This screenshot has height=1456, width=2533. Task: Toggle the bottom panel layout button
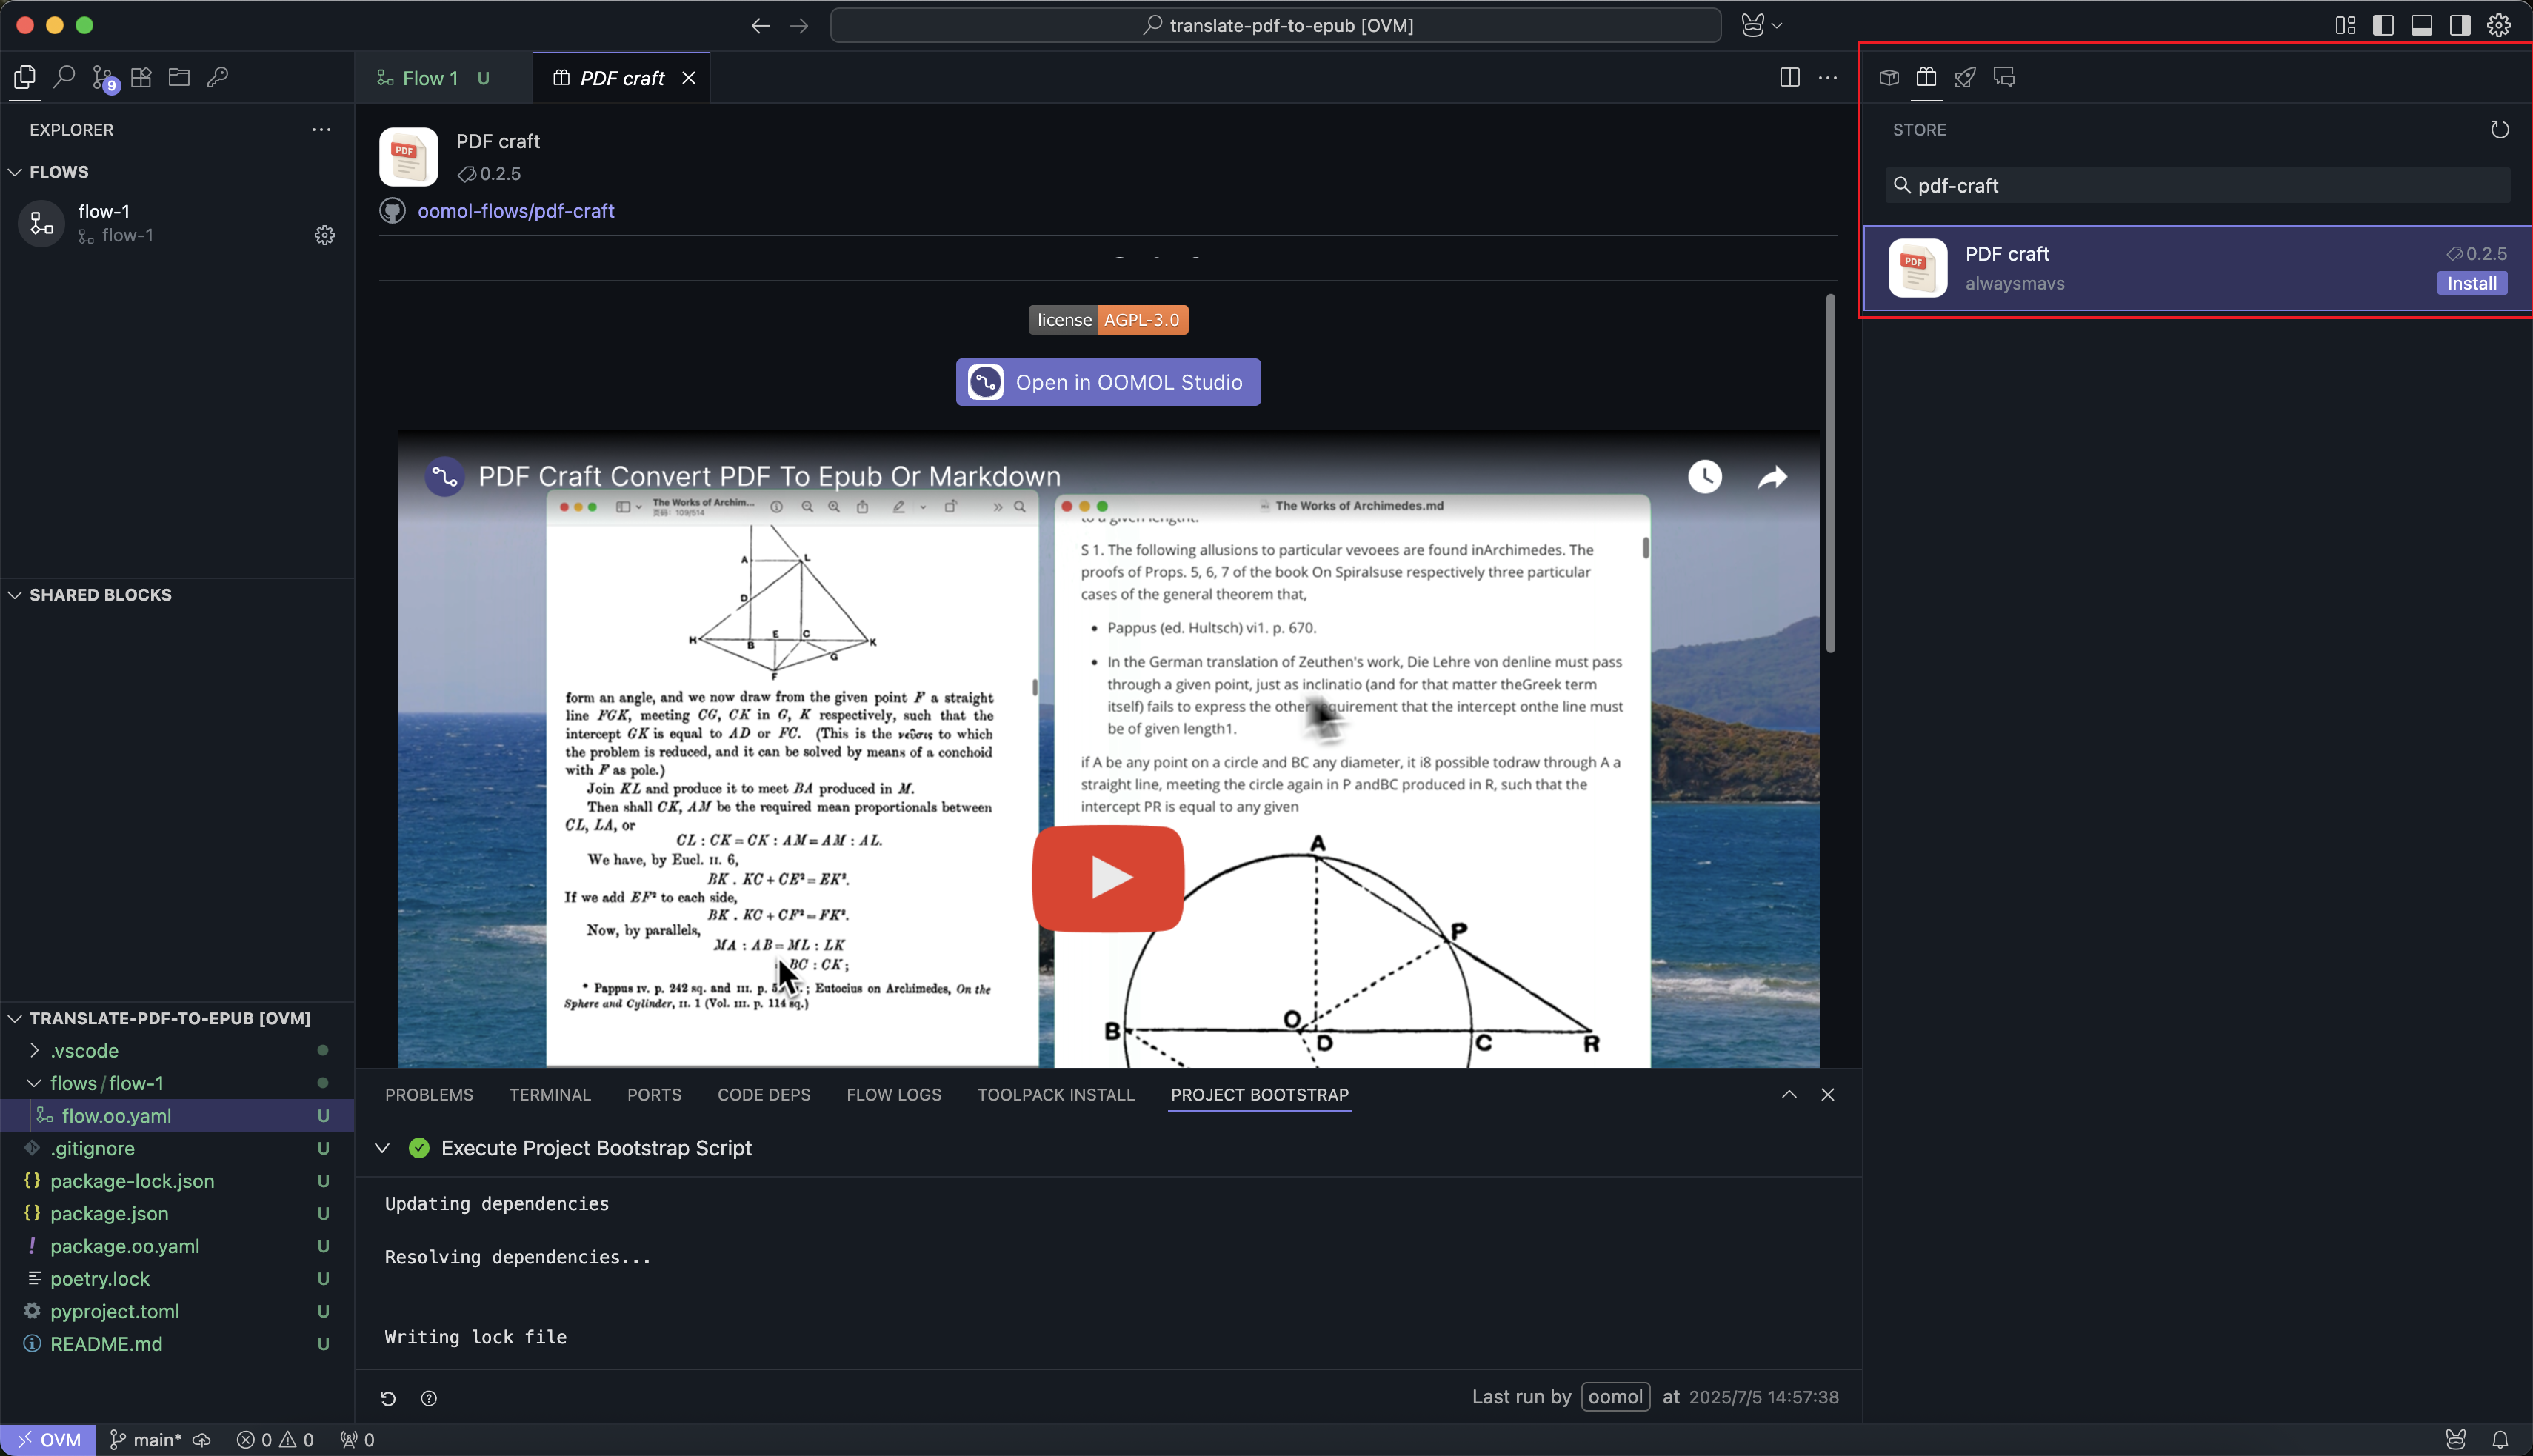click(2422, 25)
